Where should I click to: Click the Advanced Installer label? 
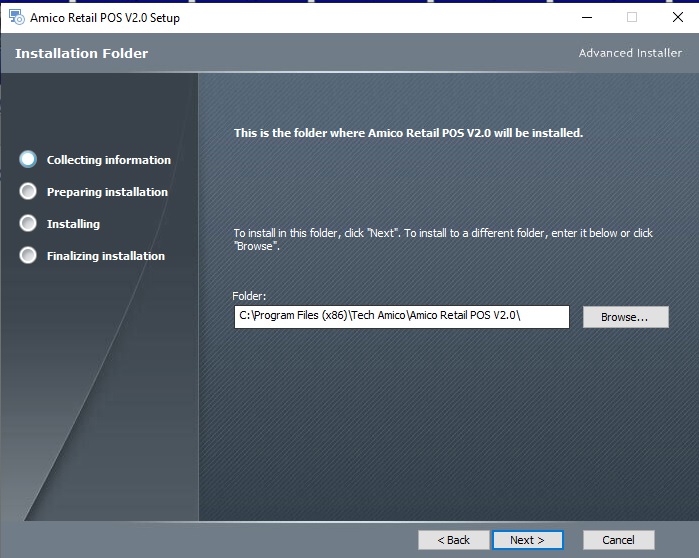pos(630,53)
